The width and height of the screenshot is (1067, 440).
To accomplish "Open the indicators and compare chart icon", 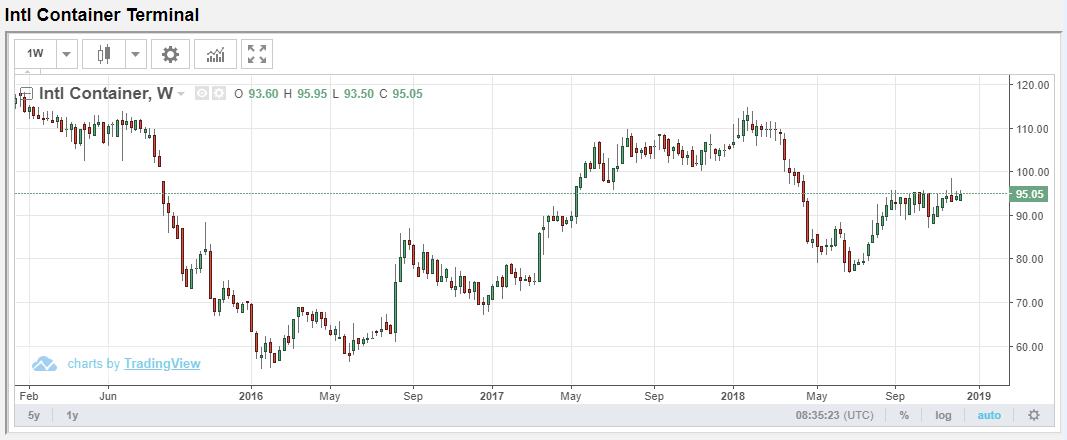I will coord(215,54).
